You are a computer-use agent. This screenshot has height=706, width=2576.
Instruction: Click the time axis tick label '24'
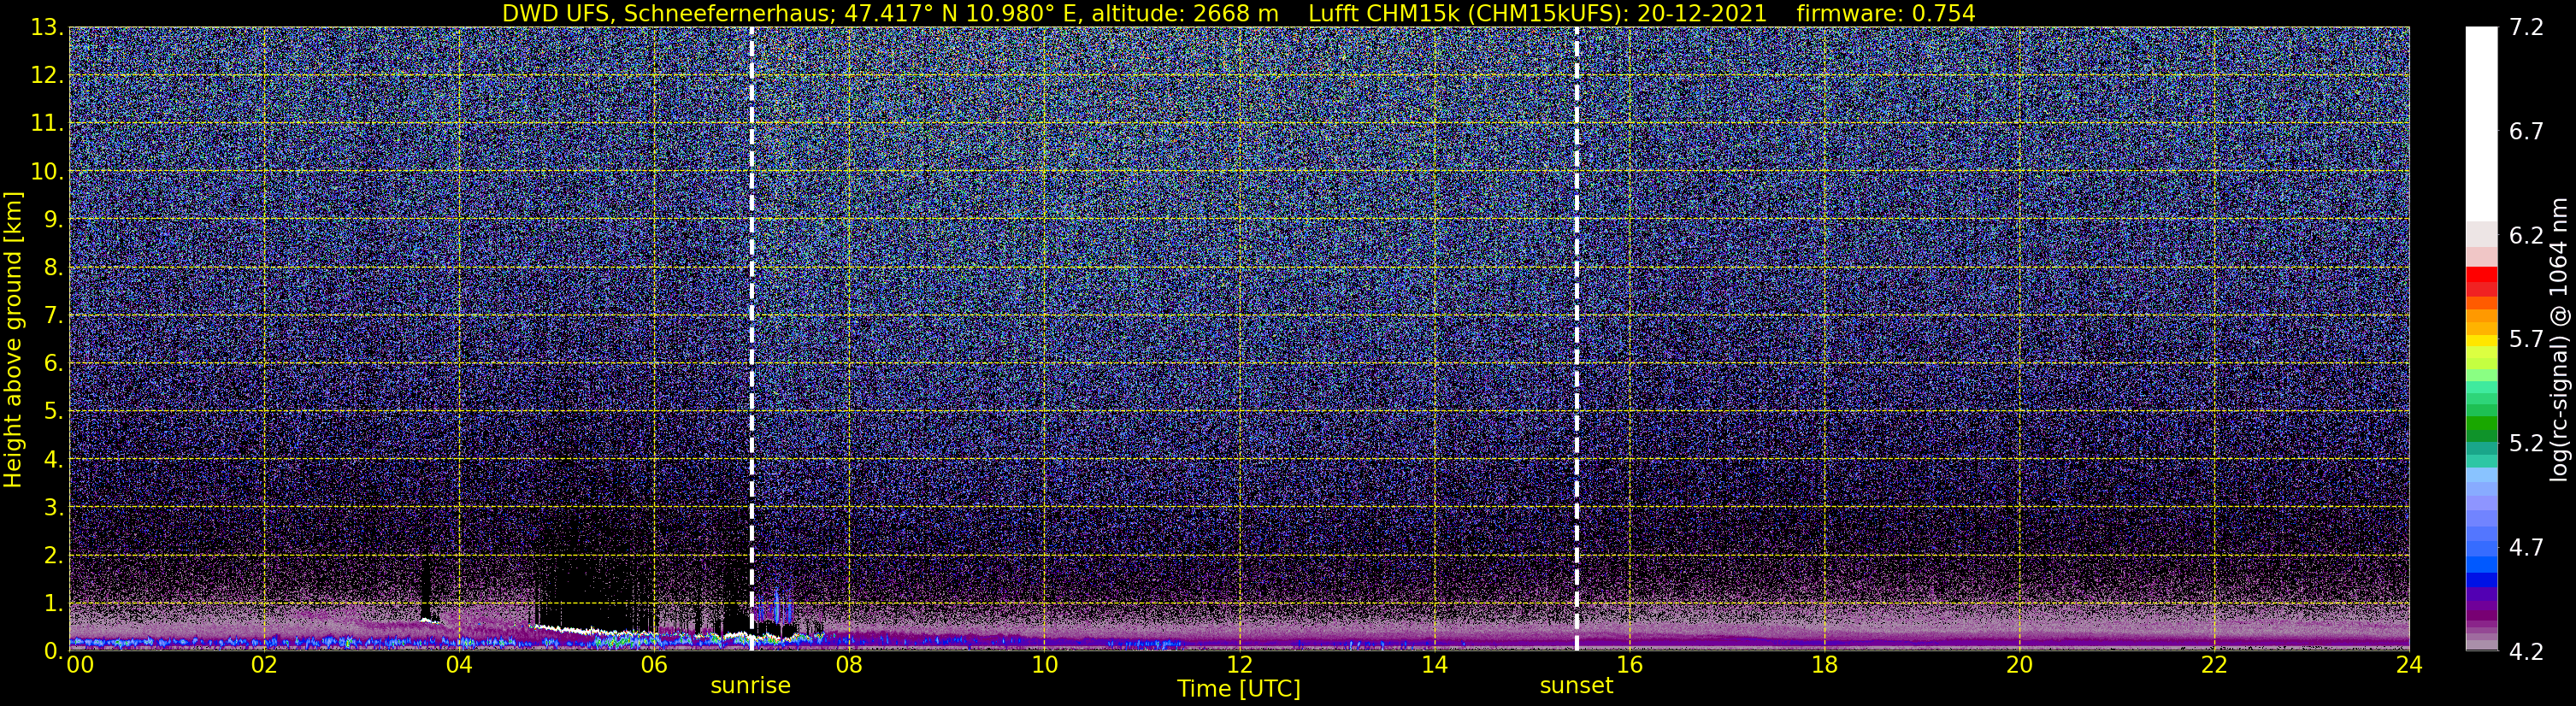click(x=2409, y=665)
